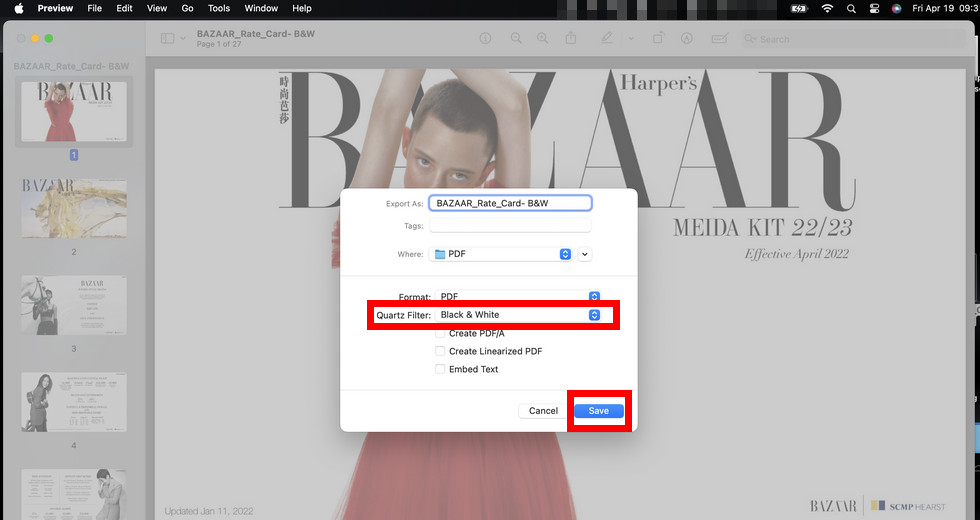
Task: Select the Highlight pen tool
Action: pos(606,38)
